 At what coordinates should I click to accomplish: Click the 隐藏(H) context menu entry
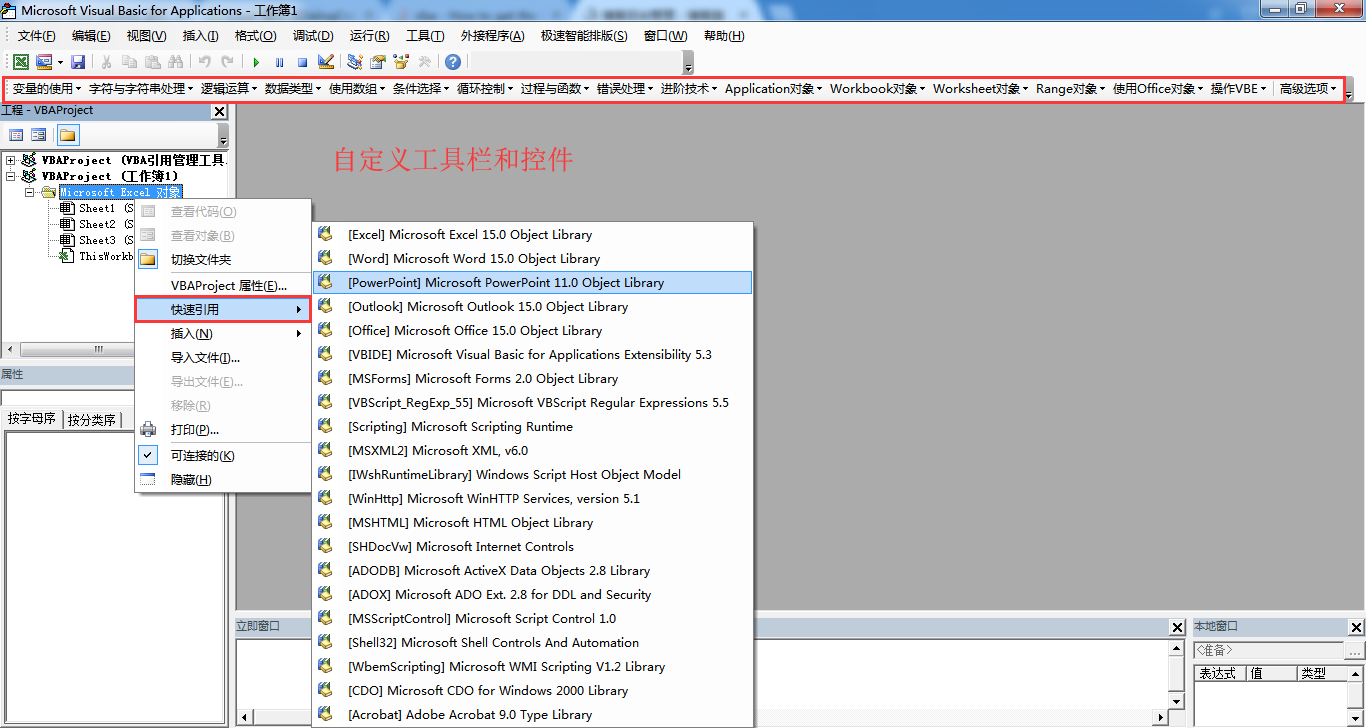(x=223, y=480)
